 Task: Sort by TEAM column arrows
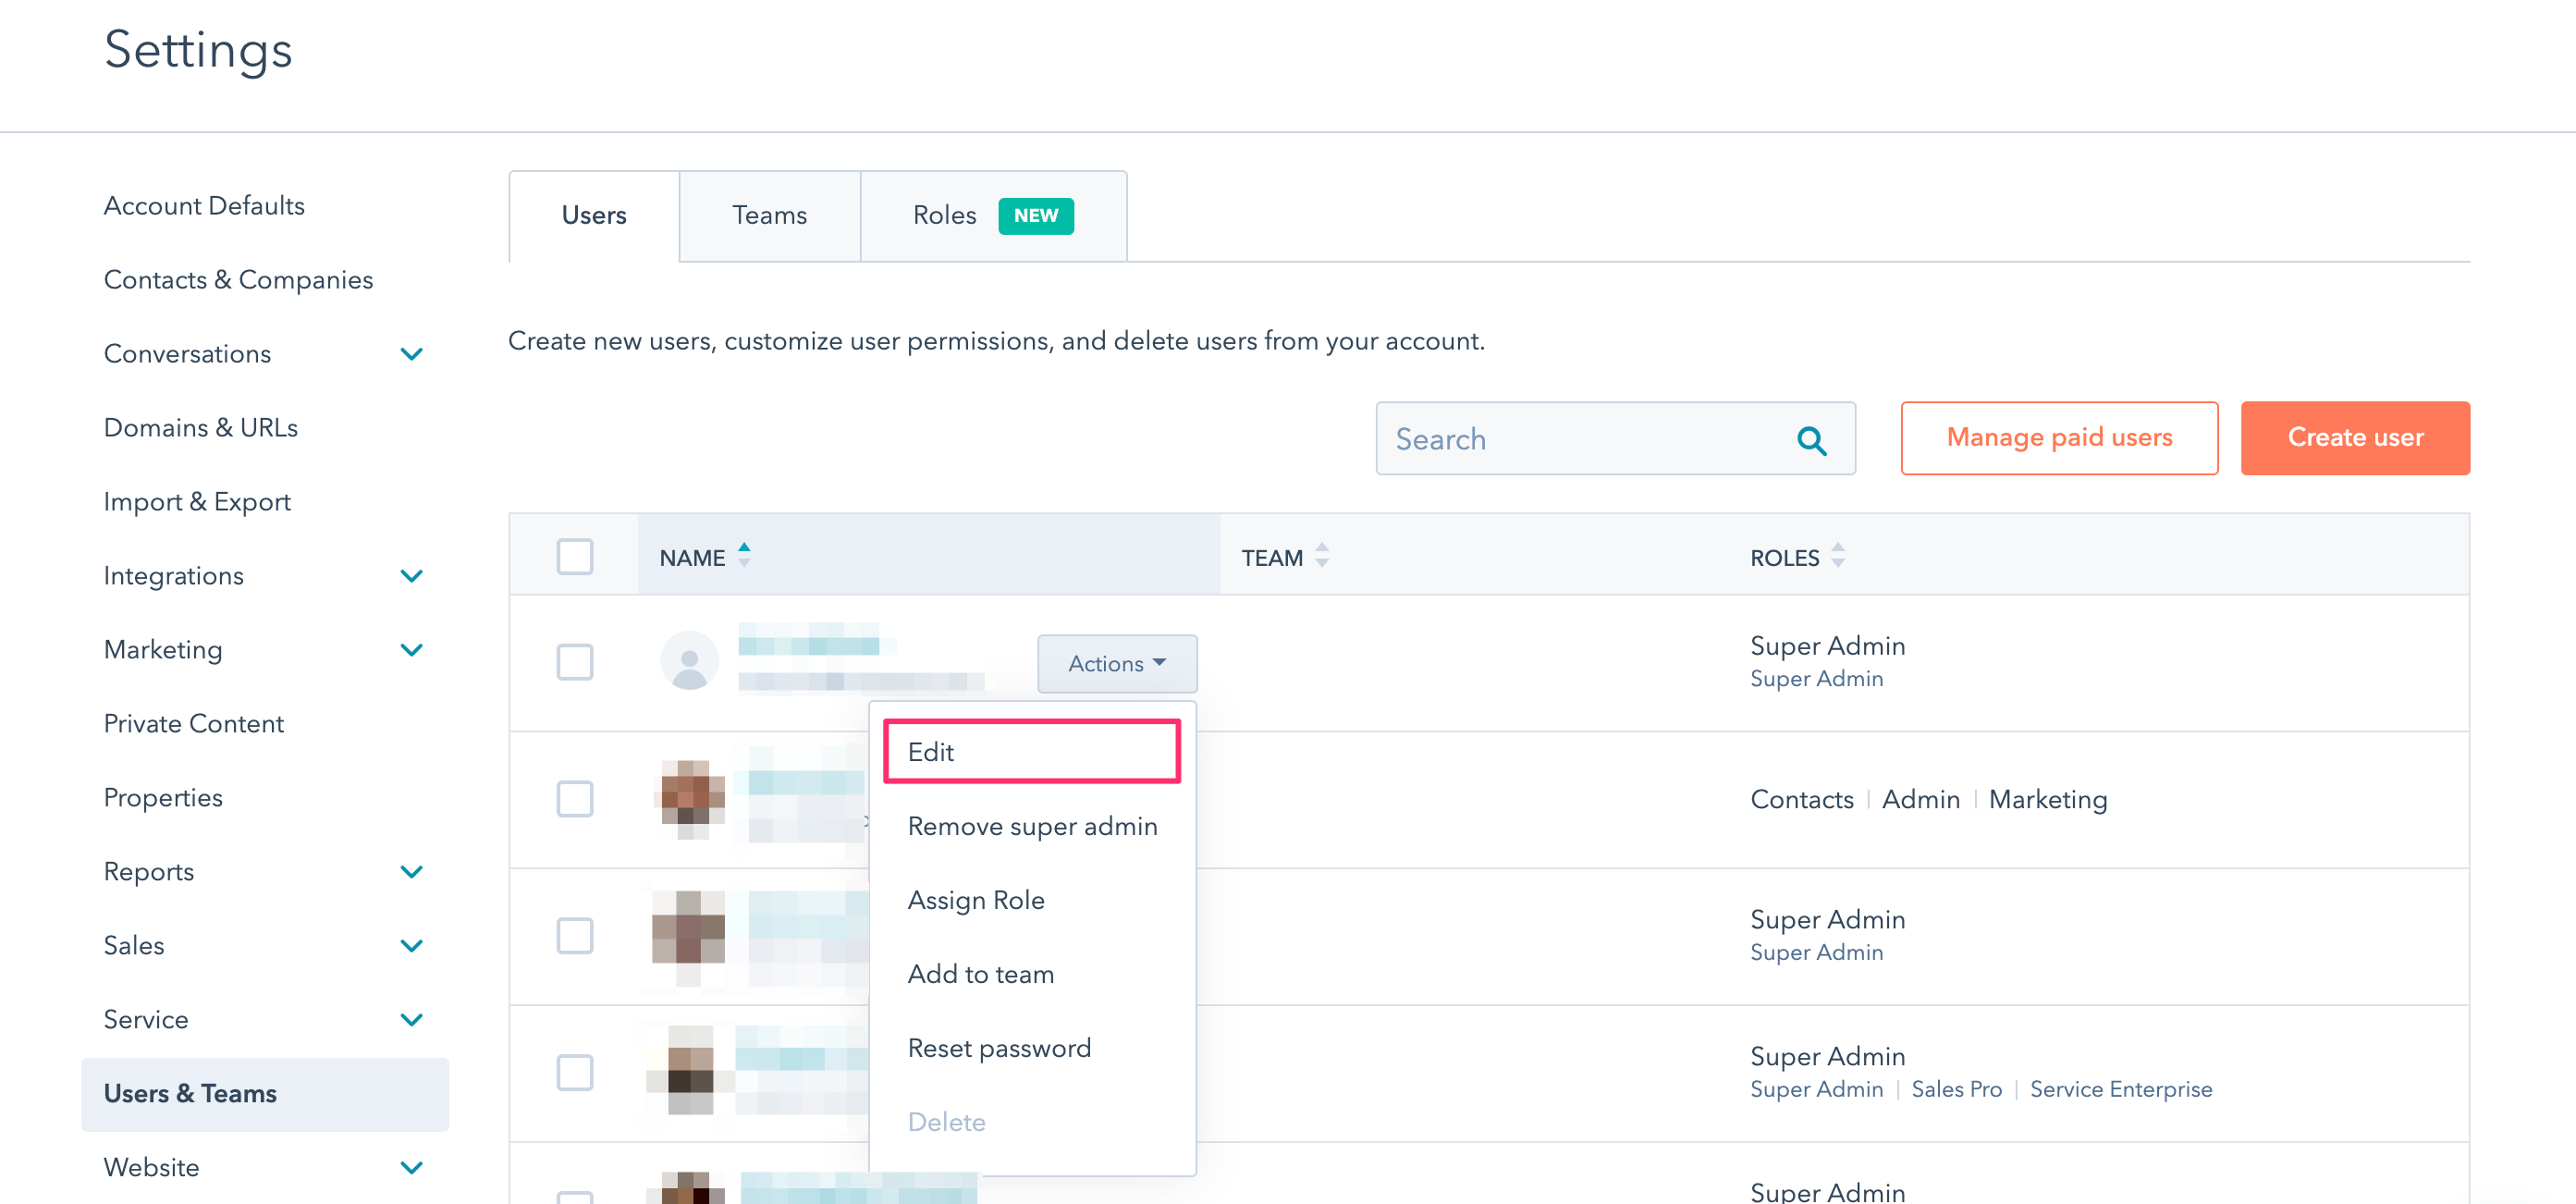point(1322,555)
